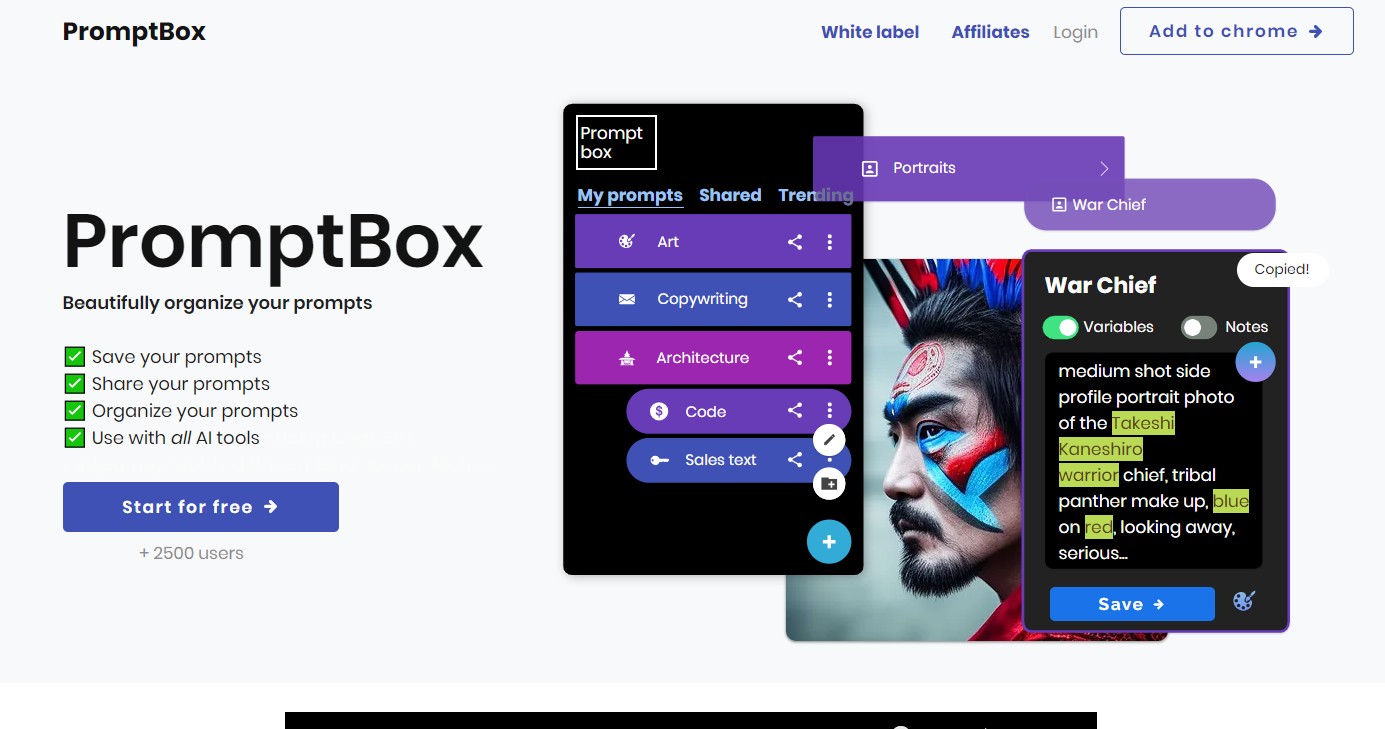This screenshot has width=1385, height=729.
Task: Switch to the My prompts tab
Action: point(630,195)
